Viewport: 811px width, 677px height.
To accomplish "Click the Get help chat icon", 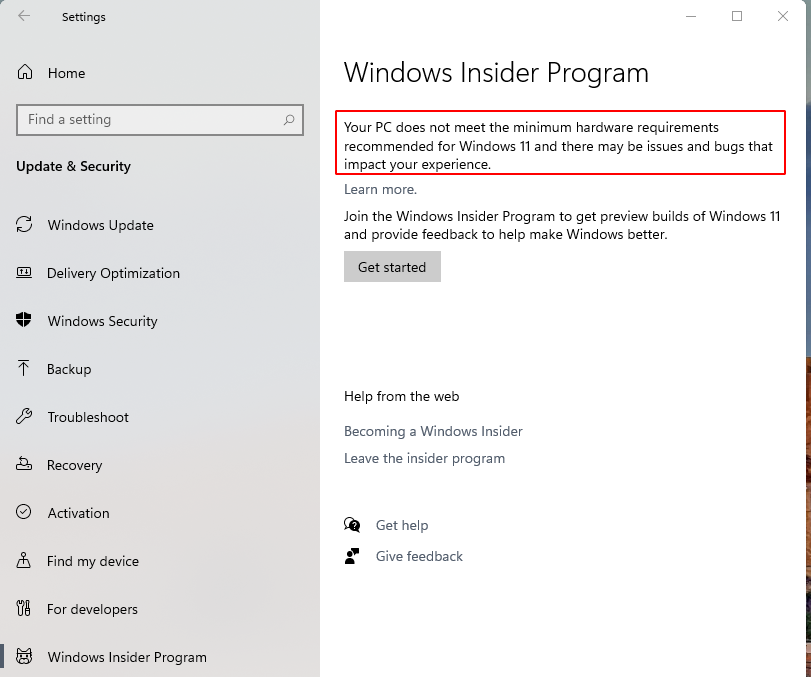I will 352,525.
